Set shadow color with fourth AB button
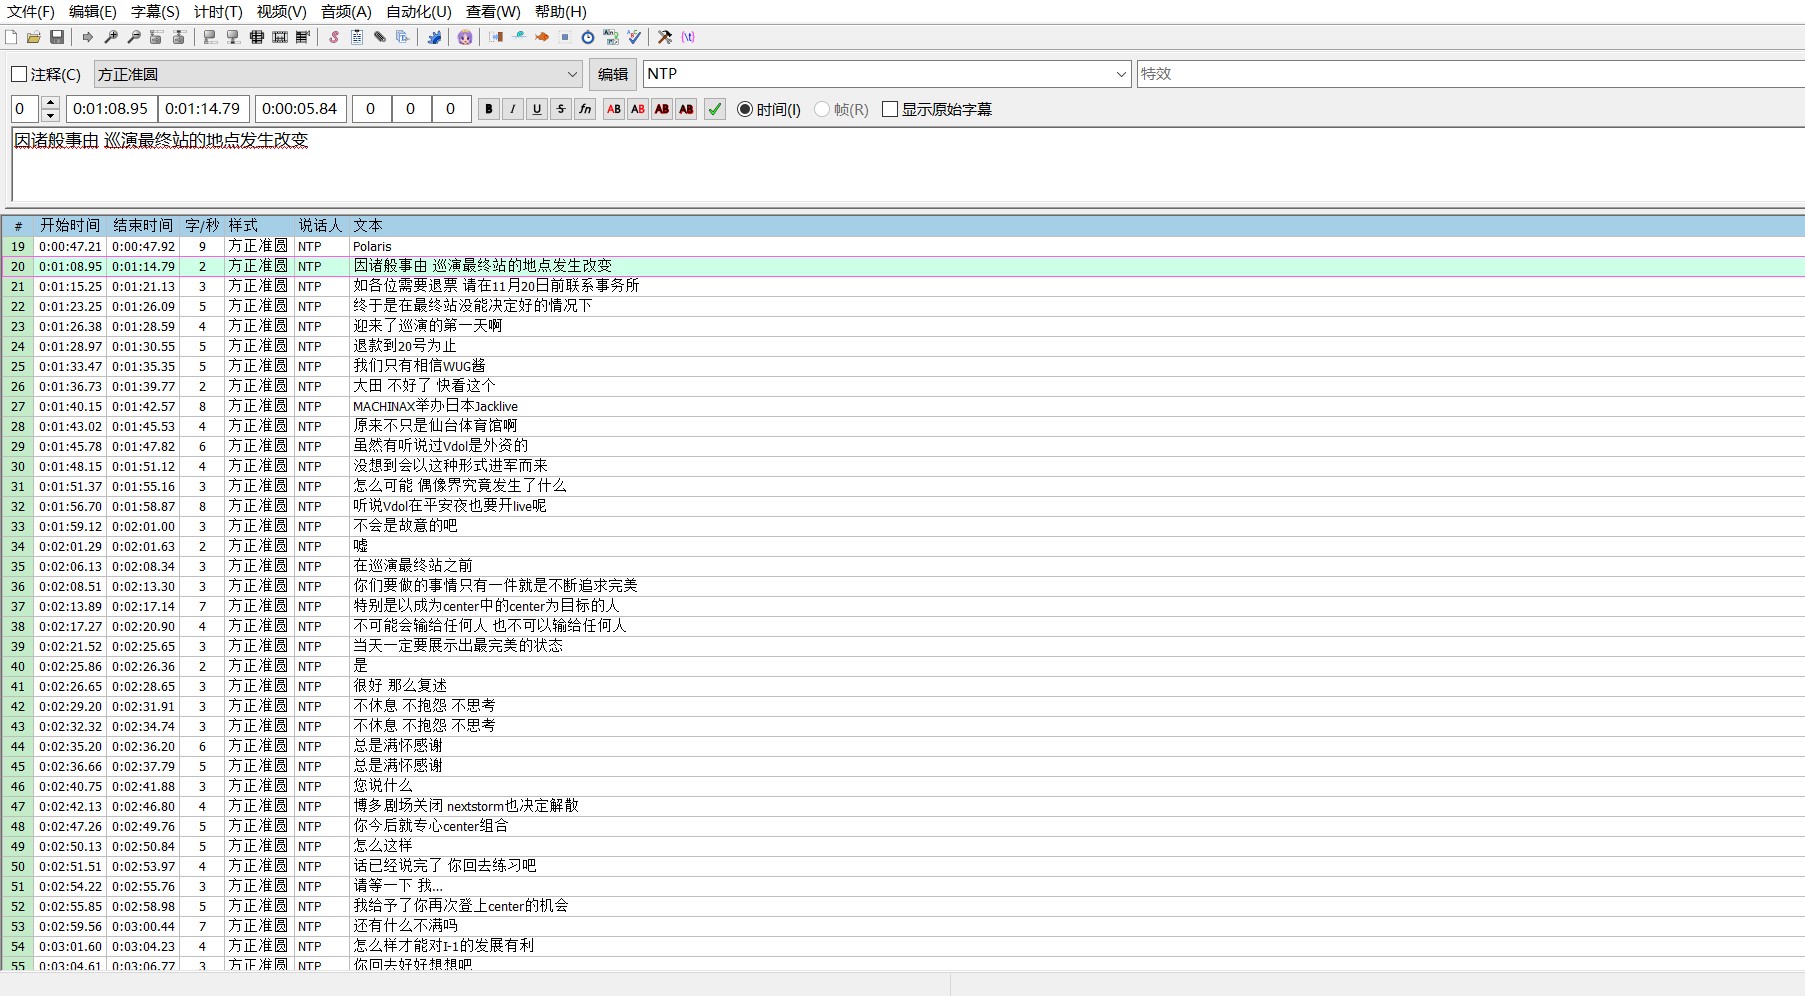The width and height of the screenshot is (1805, 996). pyautogui.click(x=686, y=109)
